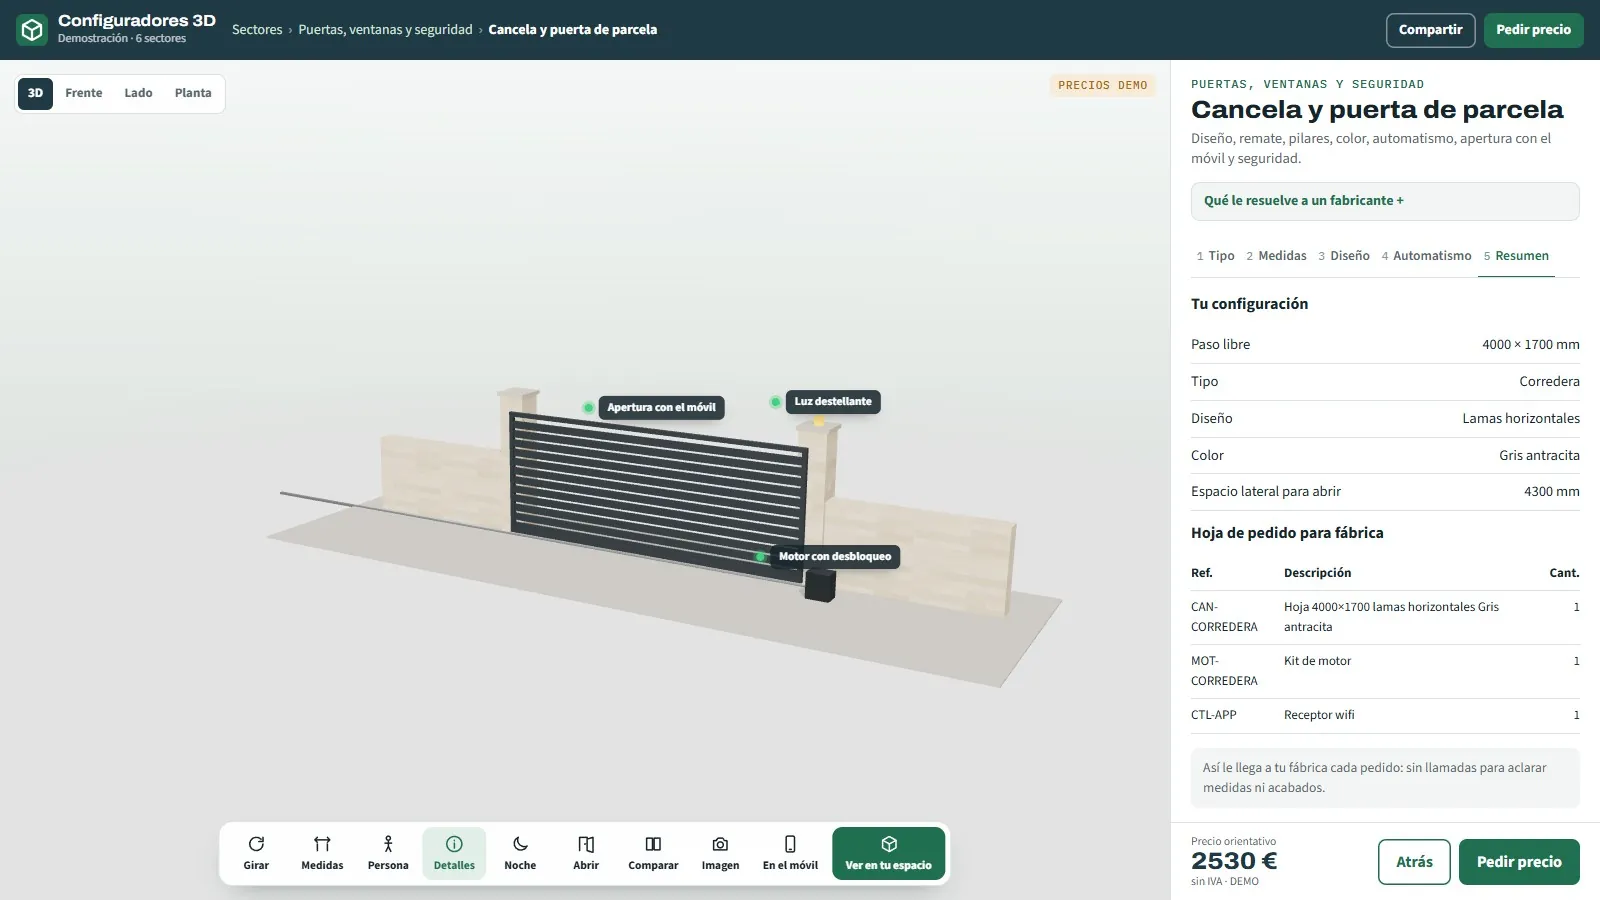
Task: Open Puertas, ventanas y seguridad breadcrumb
Action: [x=385, y=30]
